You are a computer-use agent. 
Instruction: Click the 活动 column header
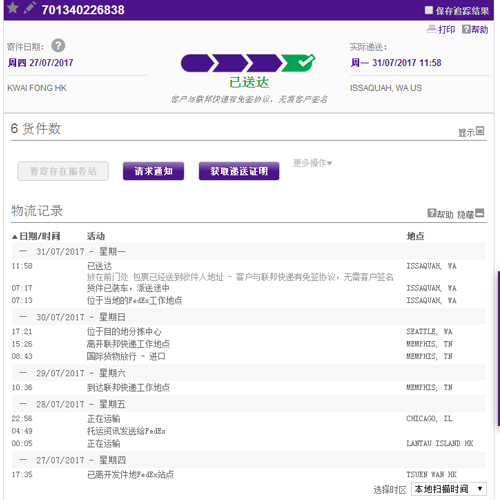[x=96, y=236]
